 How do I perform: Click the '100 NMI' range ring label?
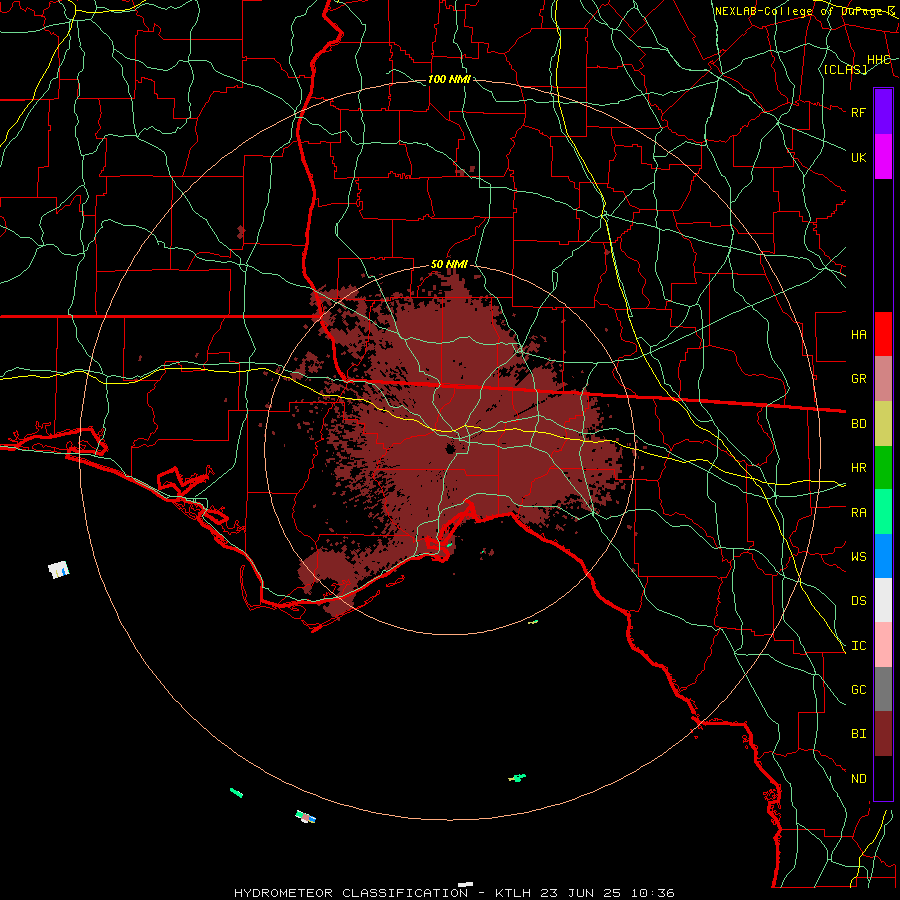point(449,79)
